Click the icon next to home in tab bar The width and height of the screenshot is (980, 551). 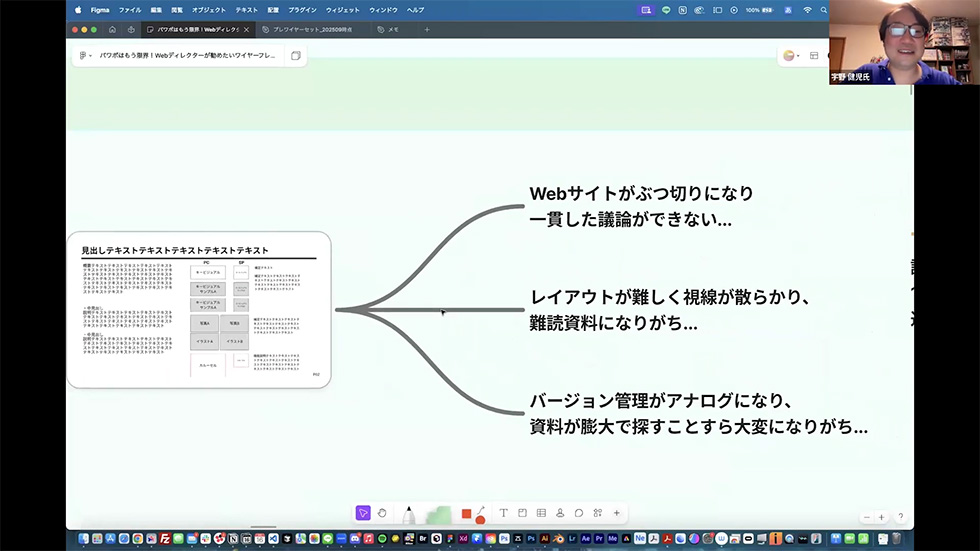(131, 29)
